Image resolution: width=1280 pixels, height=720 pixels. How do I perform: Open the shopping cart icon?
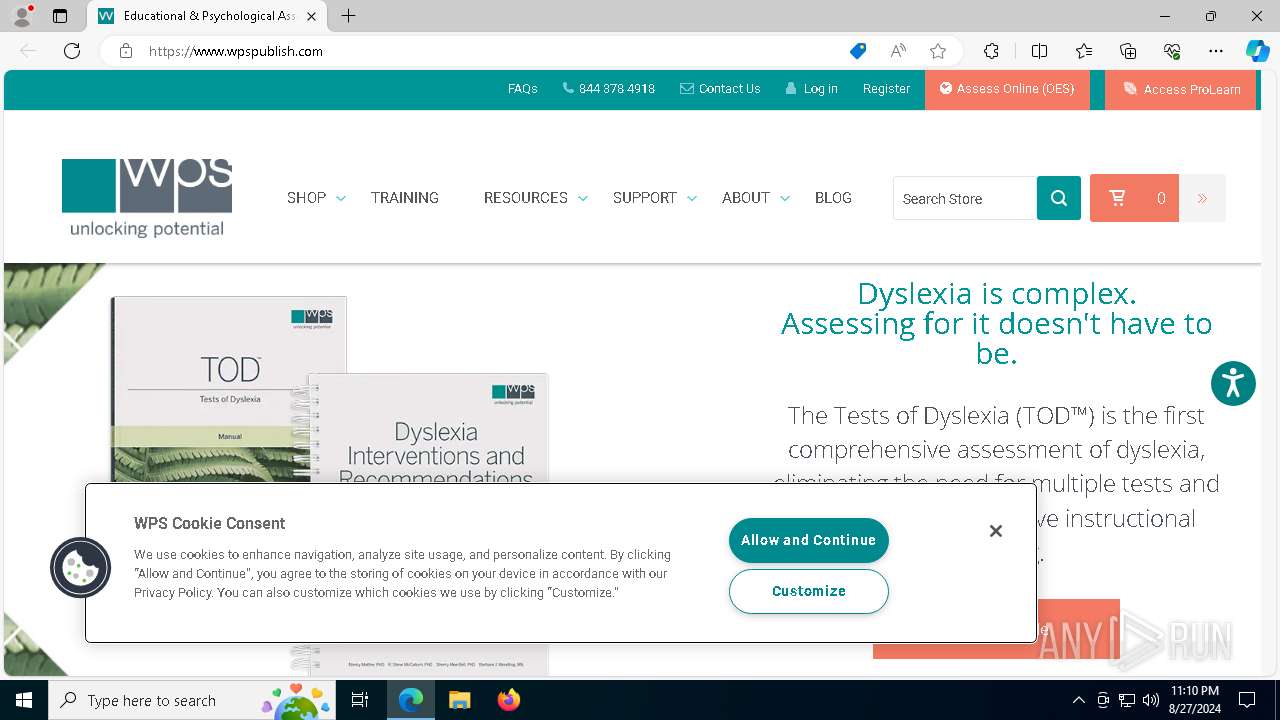(1118, 198)
